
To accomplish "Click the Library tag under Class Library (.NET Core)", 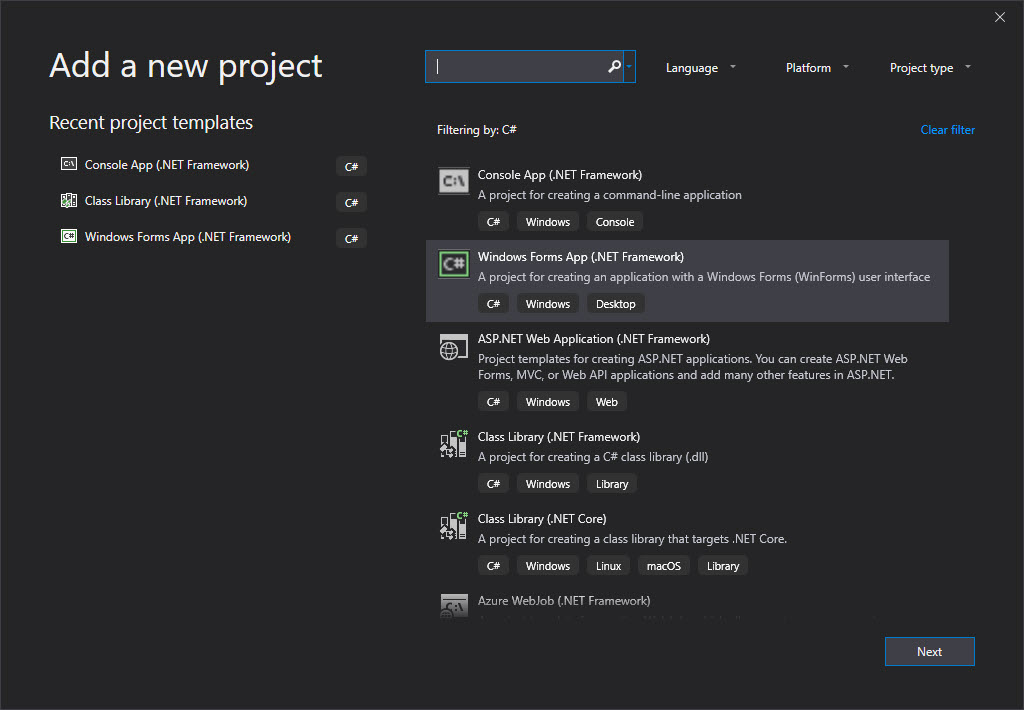I will (x=723, y=566).
